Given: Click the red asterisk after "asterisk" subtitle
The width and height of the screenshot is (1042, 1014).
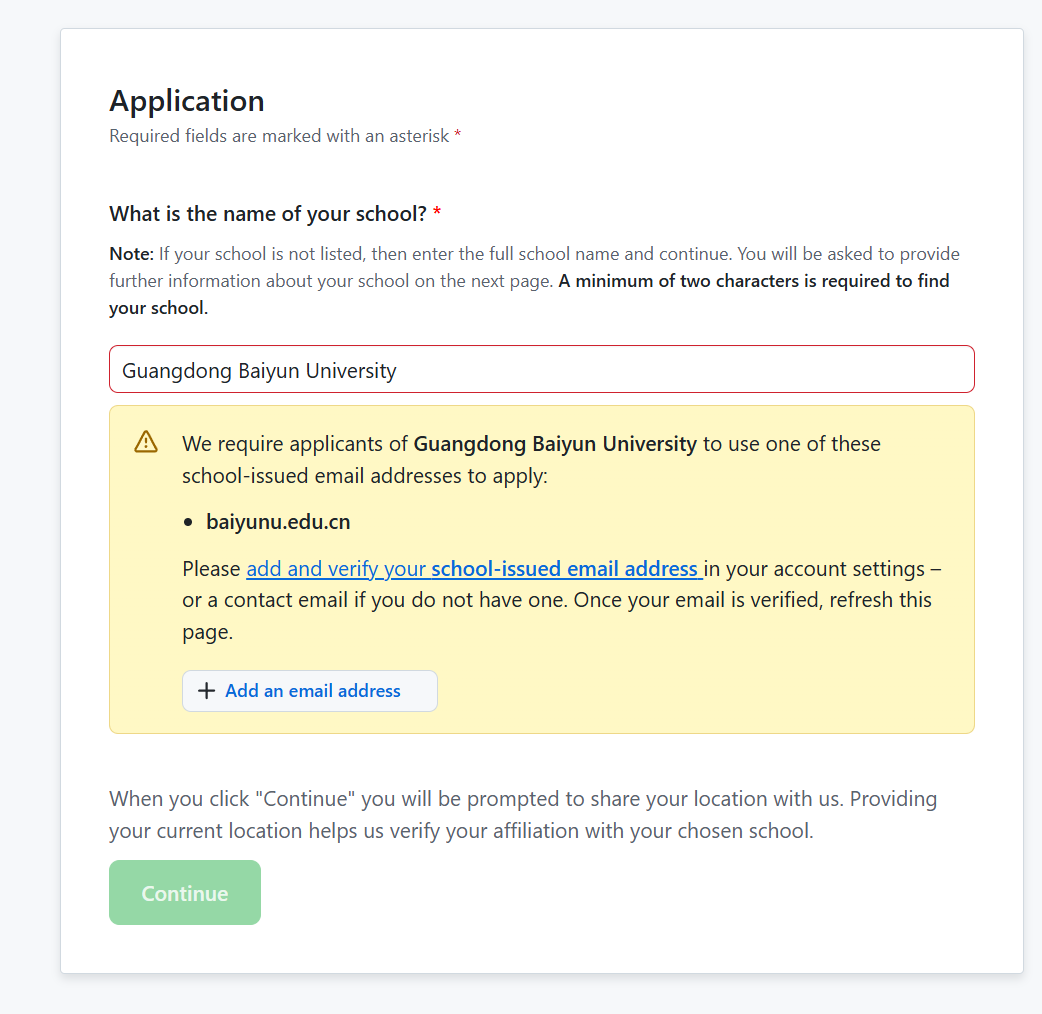Looking at the screenshot, I should pyautogui.click(x=458, y=136).
